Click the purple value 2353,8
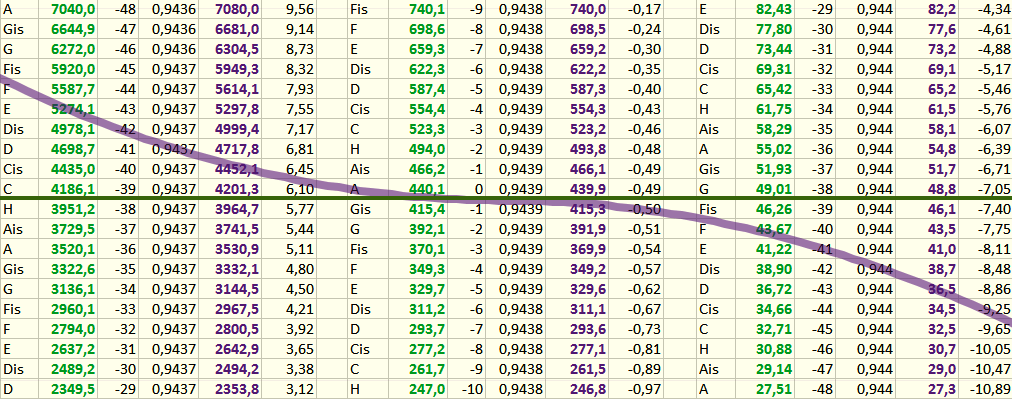This screenshot has height=399, width=1012. pos(238,389)
